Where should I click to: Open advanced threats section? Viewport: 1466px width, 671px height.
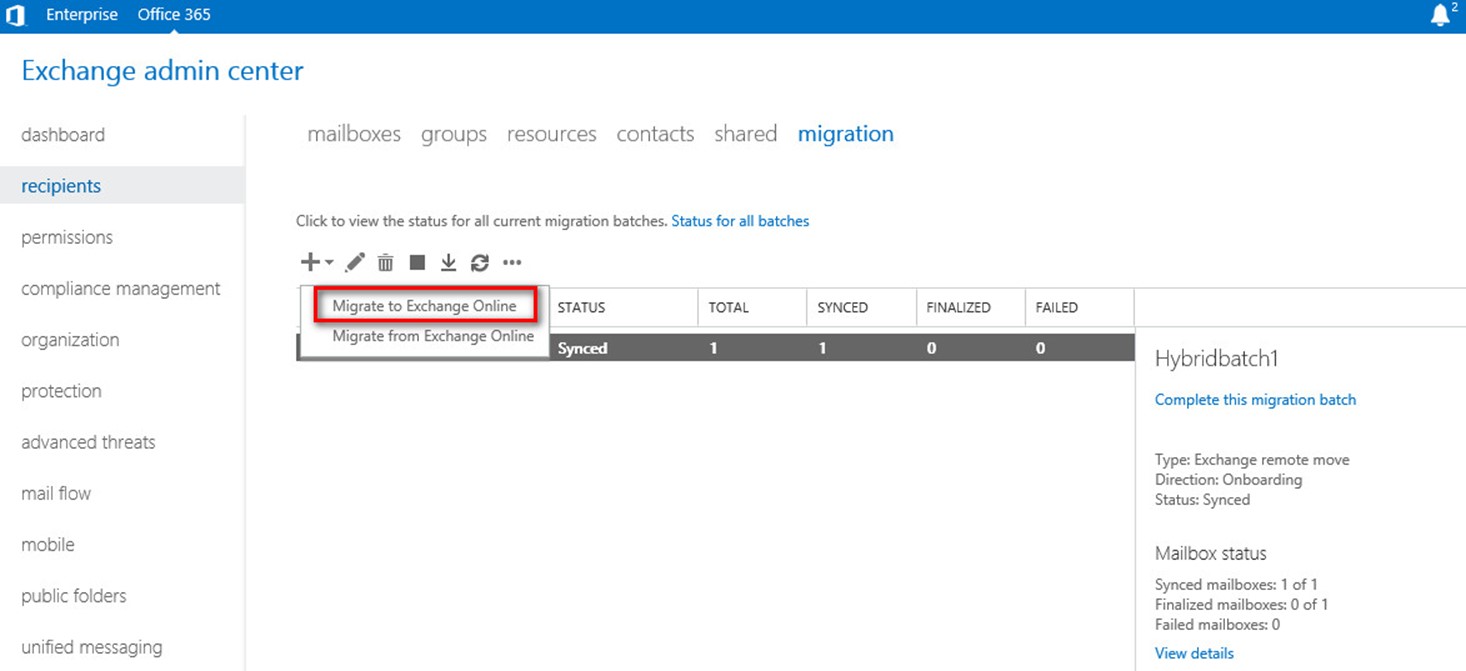[x=88, y=442]
